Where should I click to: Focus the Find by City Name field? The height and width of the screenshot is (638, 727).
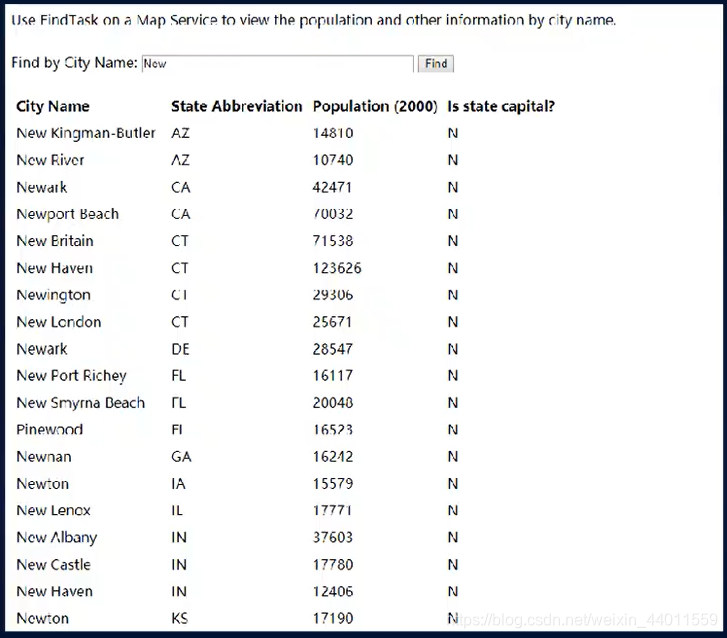(x=277, y=64)
